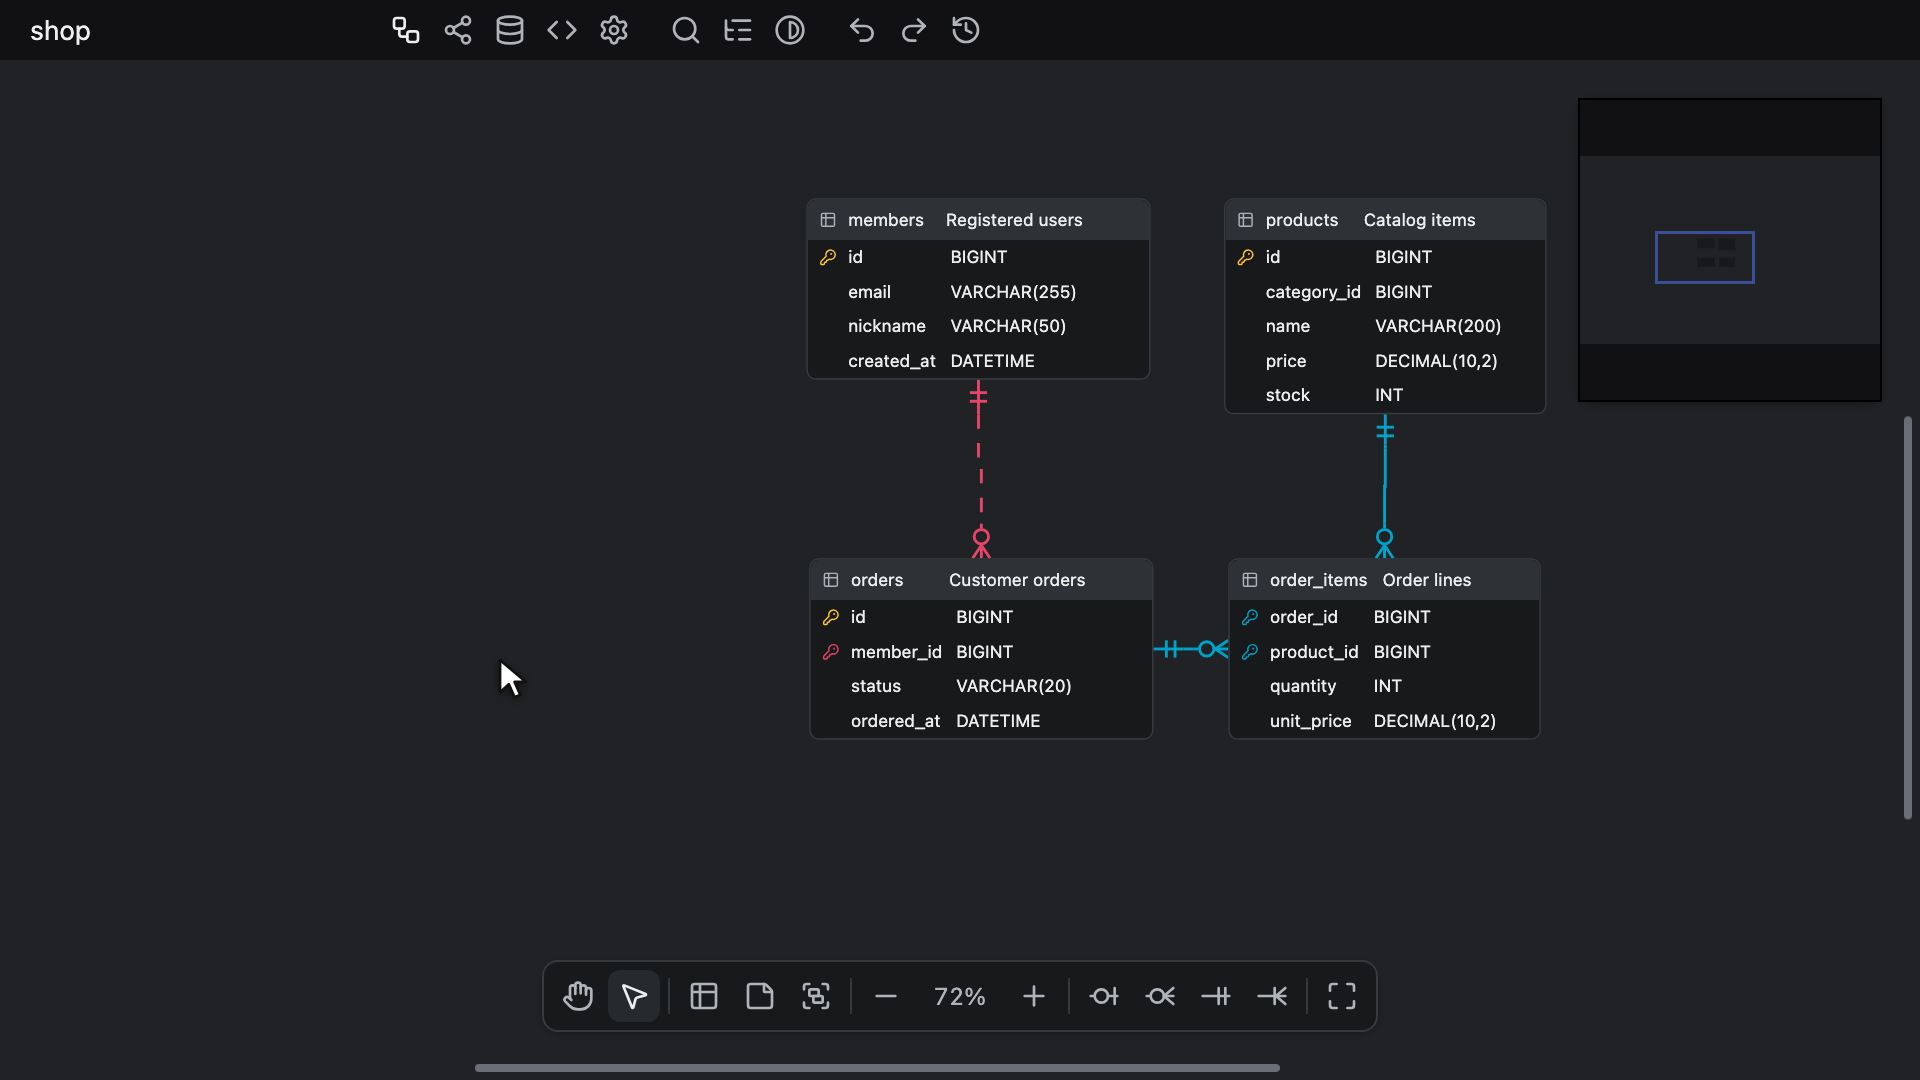Open the SQL code view icon

(x=562, y=30)
